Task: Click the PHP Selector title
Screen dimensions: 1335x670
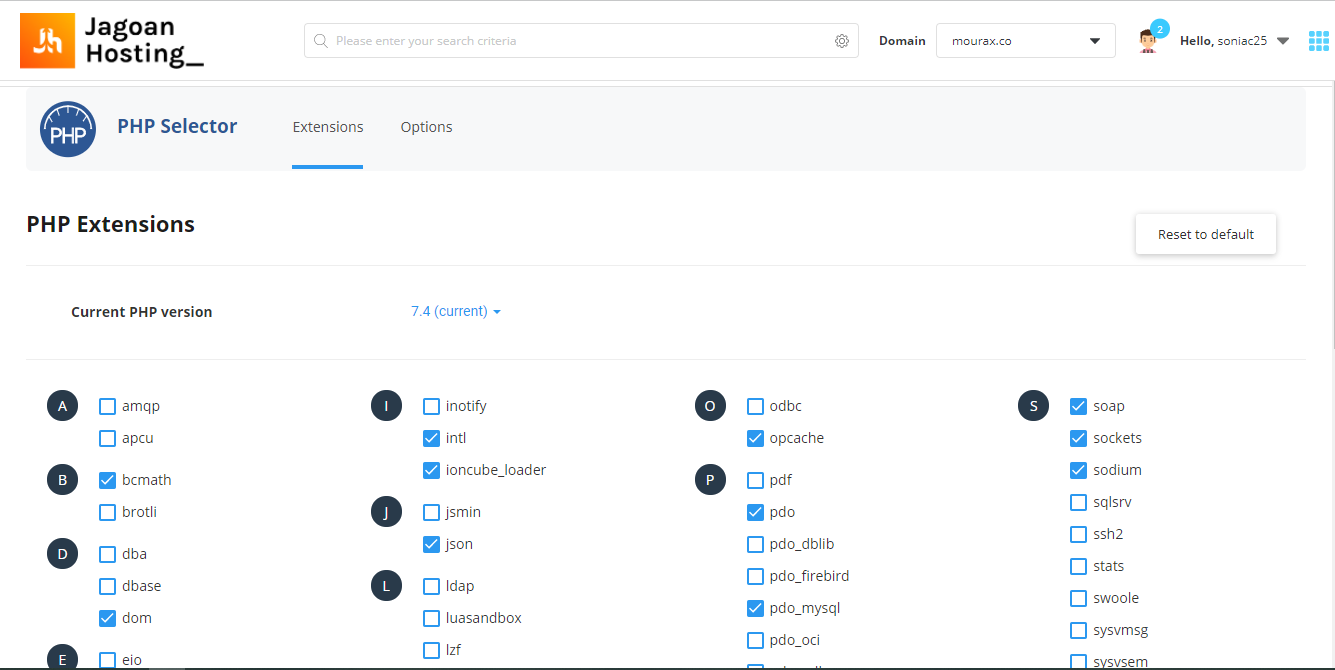Action: tap(177, 126)
